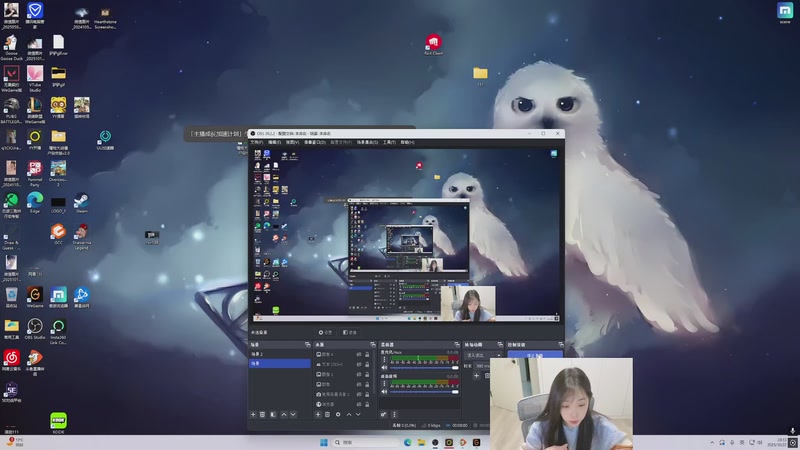Open the Steam desktop shortcut

(x=82, y=203)
